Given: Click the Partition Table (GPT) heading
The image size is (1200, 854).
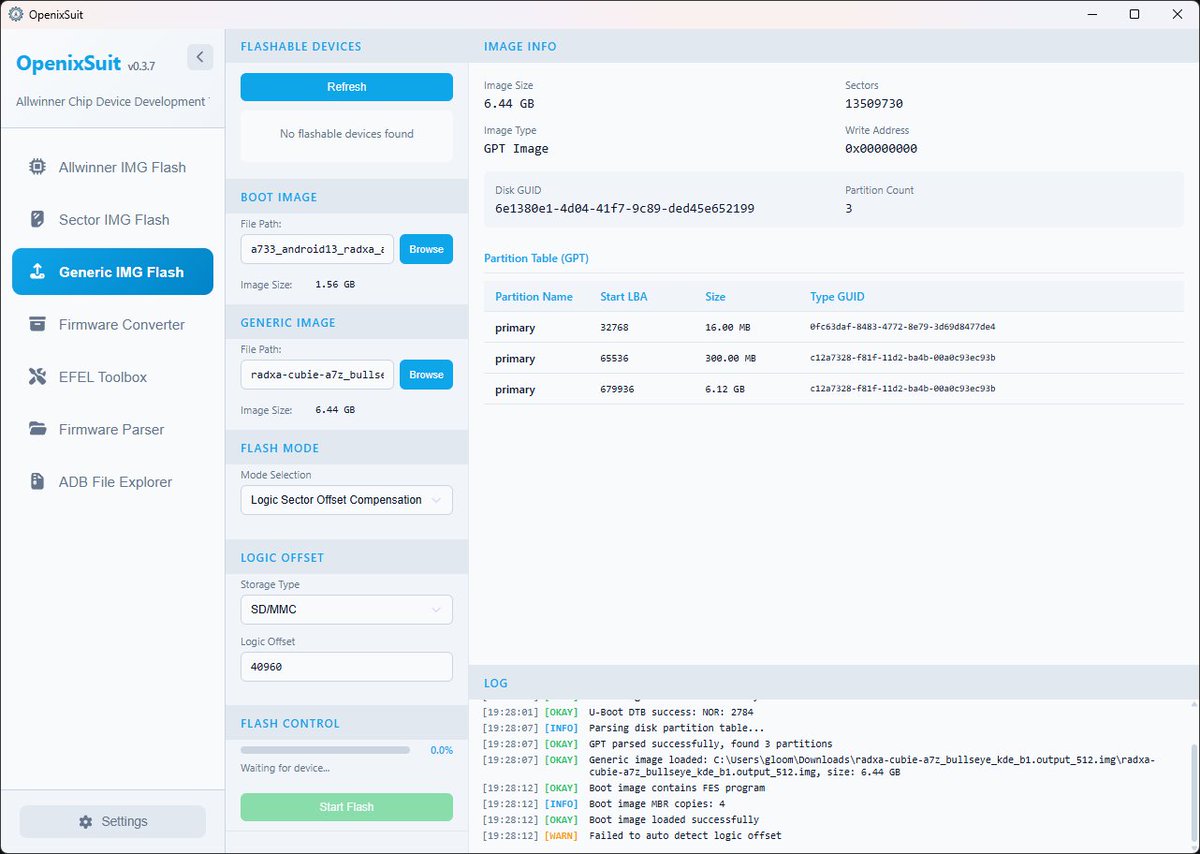Looking at the screenshot, I should pyautogui.click(x=536, y=258).
